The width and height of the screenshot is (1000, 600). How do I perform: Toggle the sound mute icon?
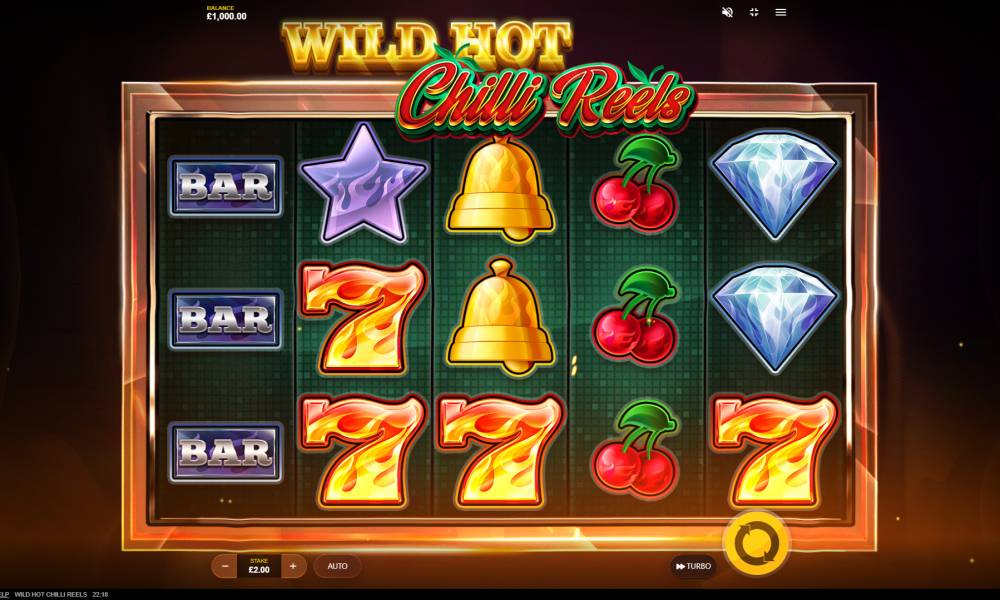tap(727, 12)
